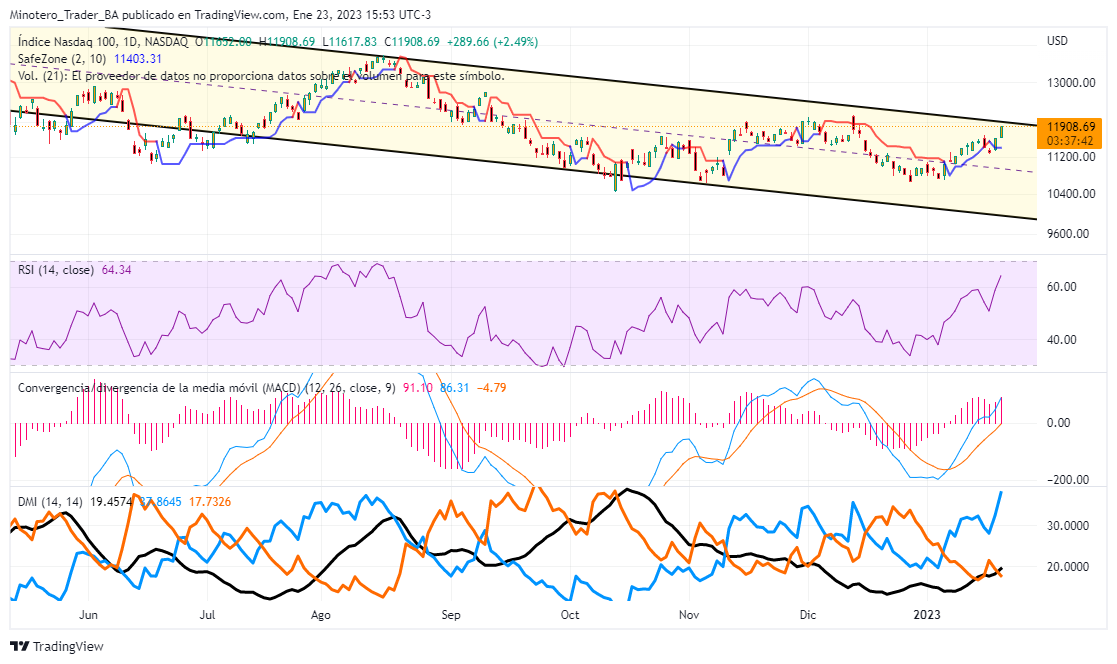This screenshot has height=664, width=1117.
Task: Click the TradingView logo icon
Action: coord(19,646)
